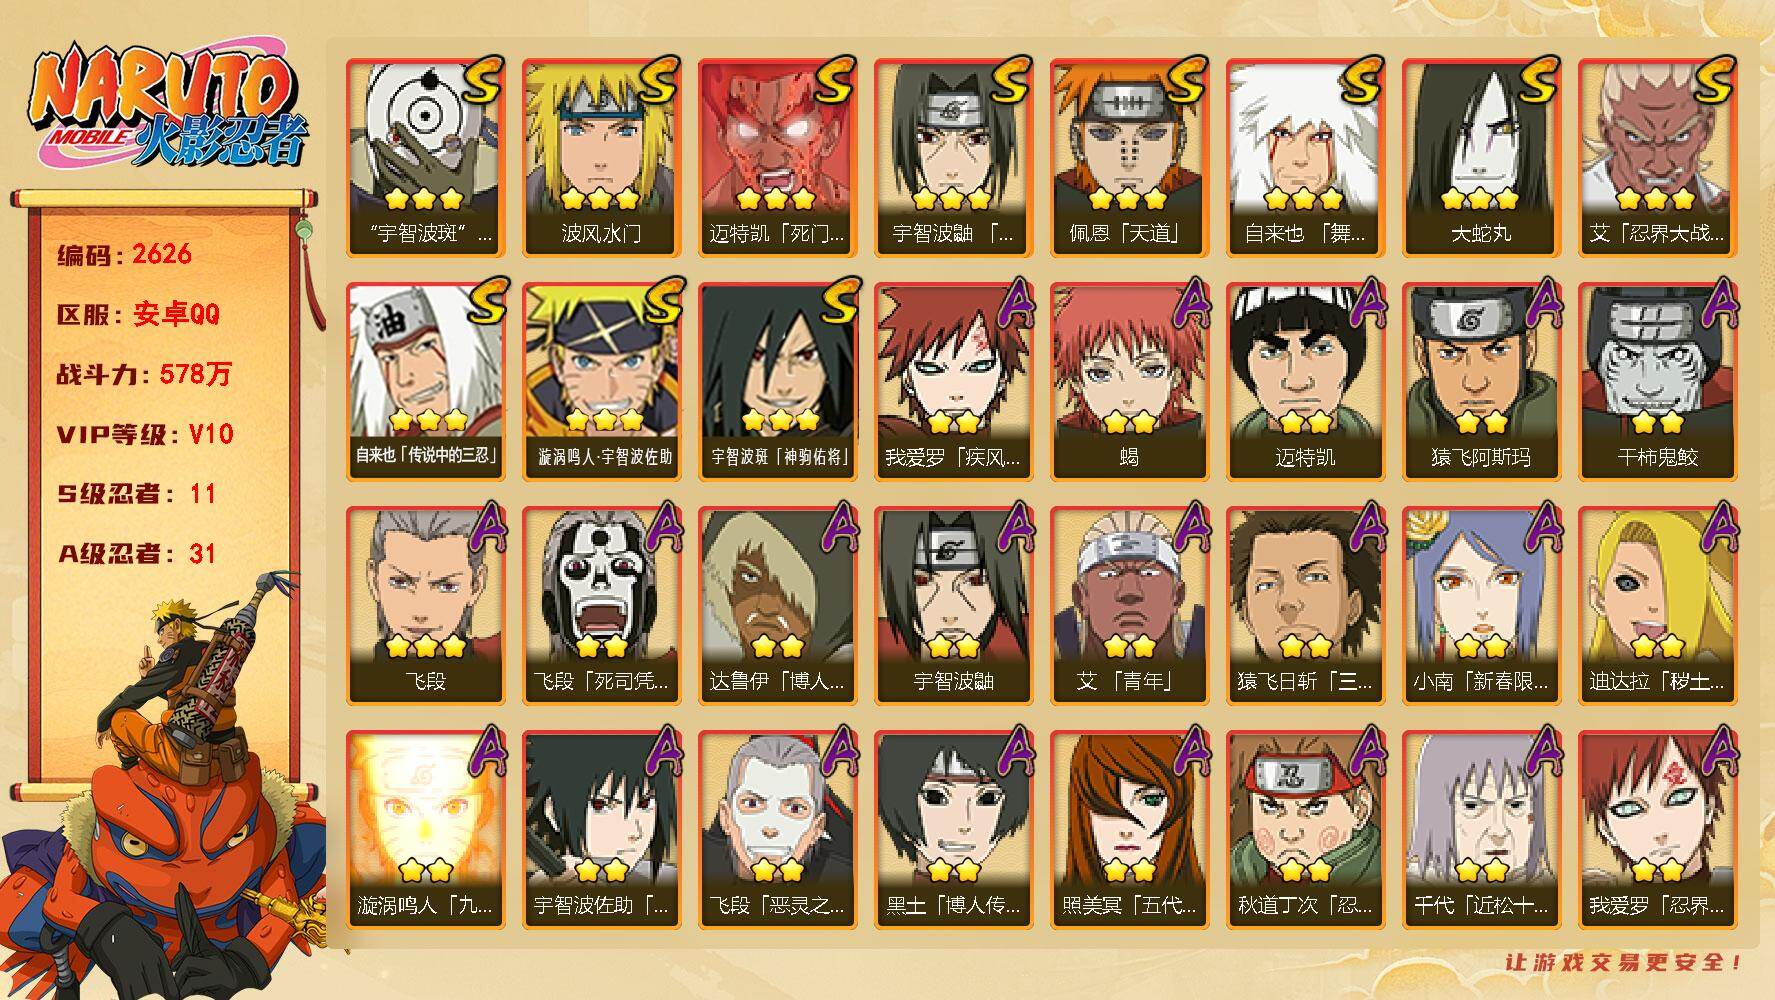Select the 干柿鬼鲛 ninja card

[1657, 381]
